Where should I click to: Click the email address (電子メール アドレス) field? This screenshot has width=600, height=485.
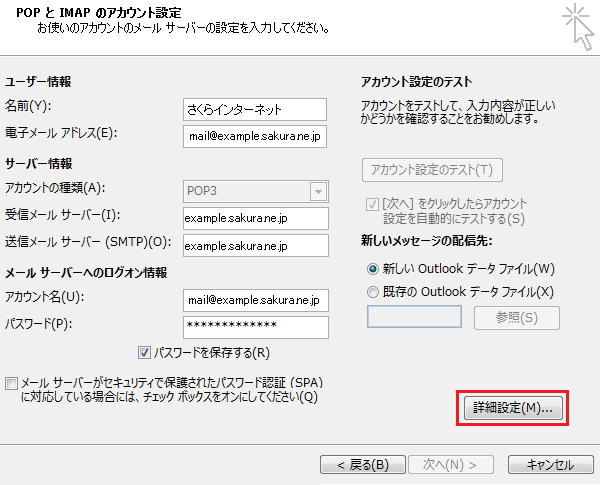(x=255, y=135)
